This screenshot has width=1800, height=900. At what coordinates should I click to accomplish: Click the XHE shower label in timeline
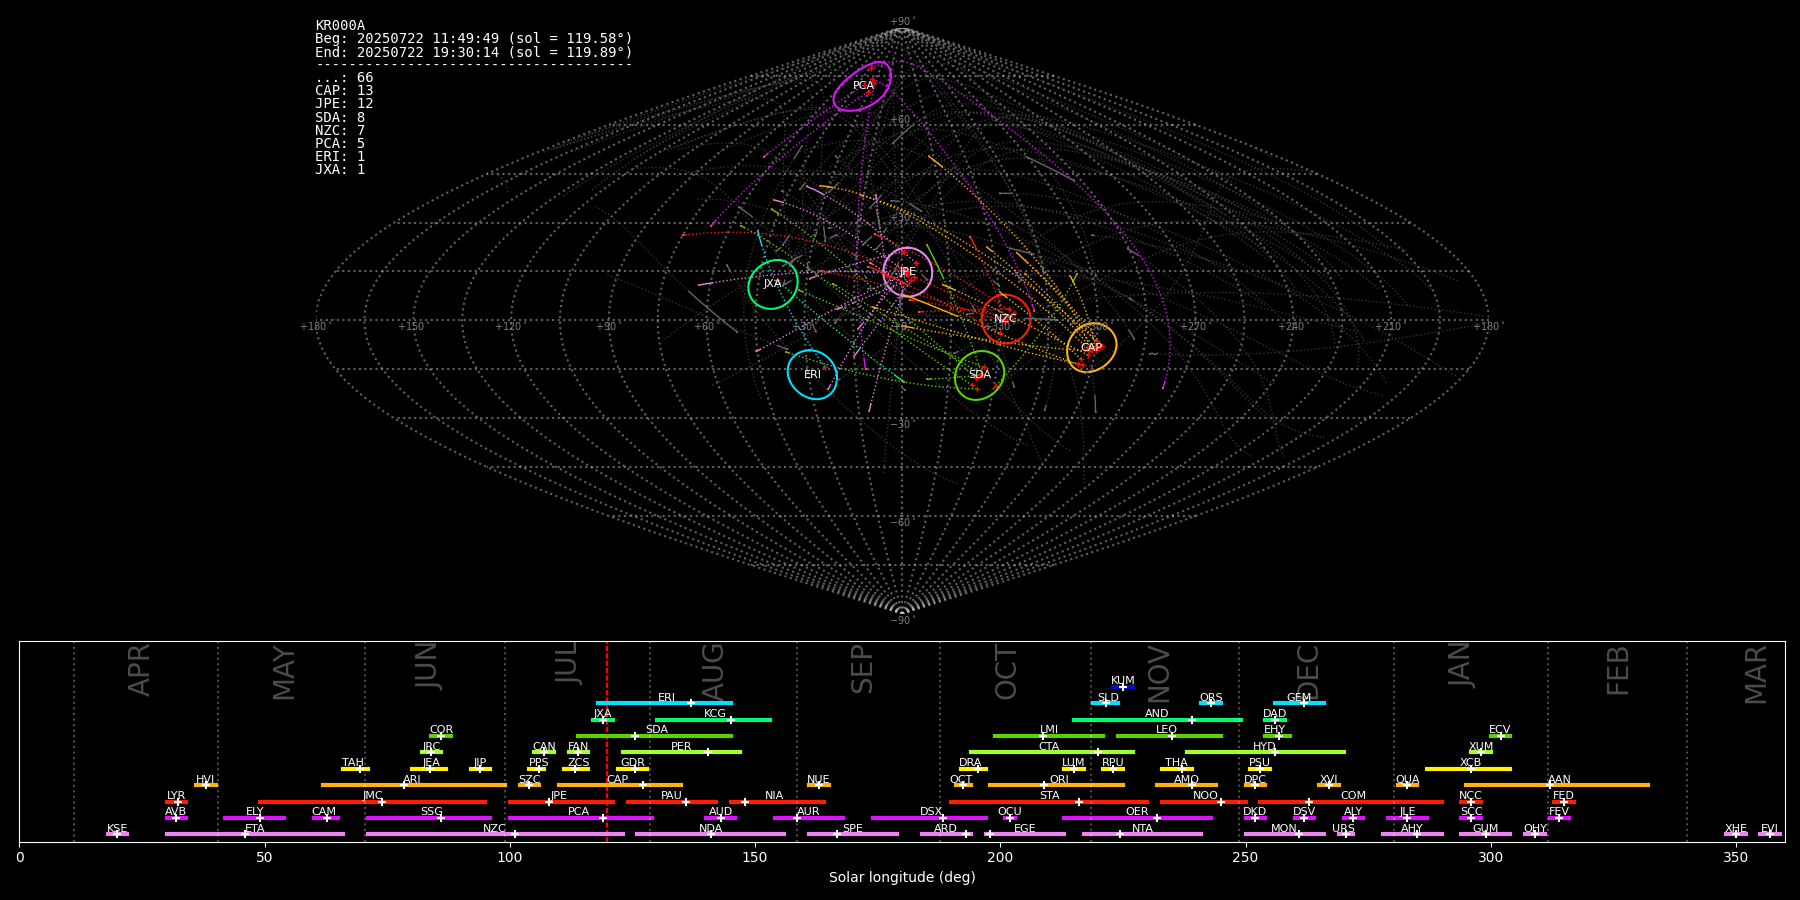pos(1736,829)
